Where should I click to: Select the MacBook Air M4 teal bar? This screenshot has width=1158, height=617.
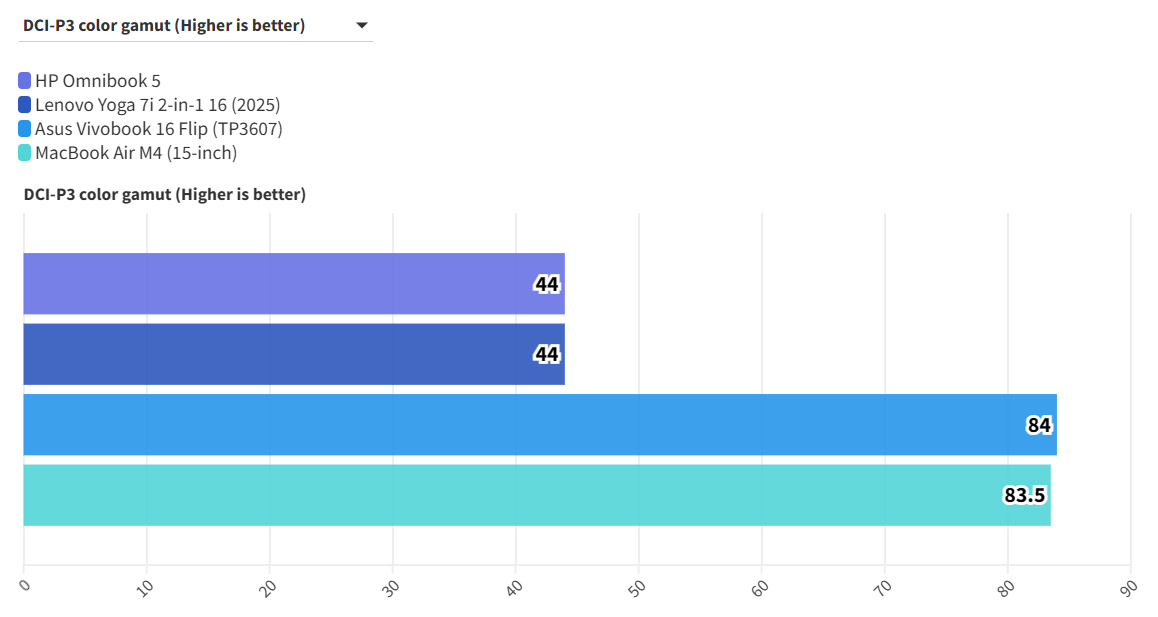(x=500, y=495)
